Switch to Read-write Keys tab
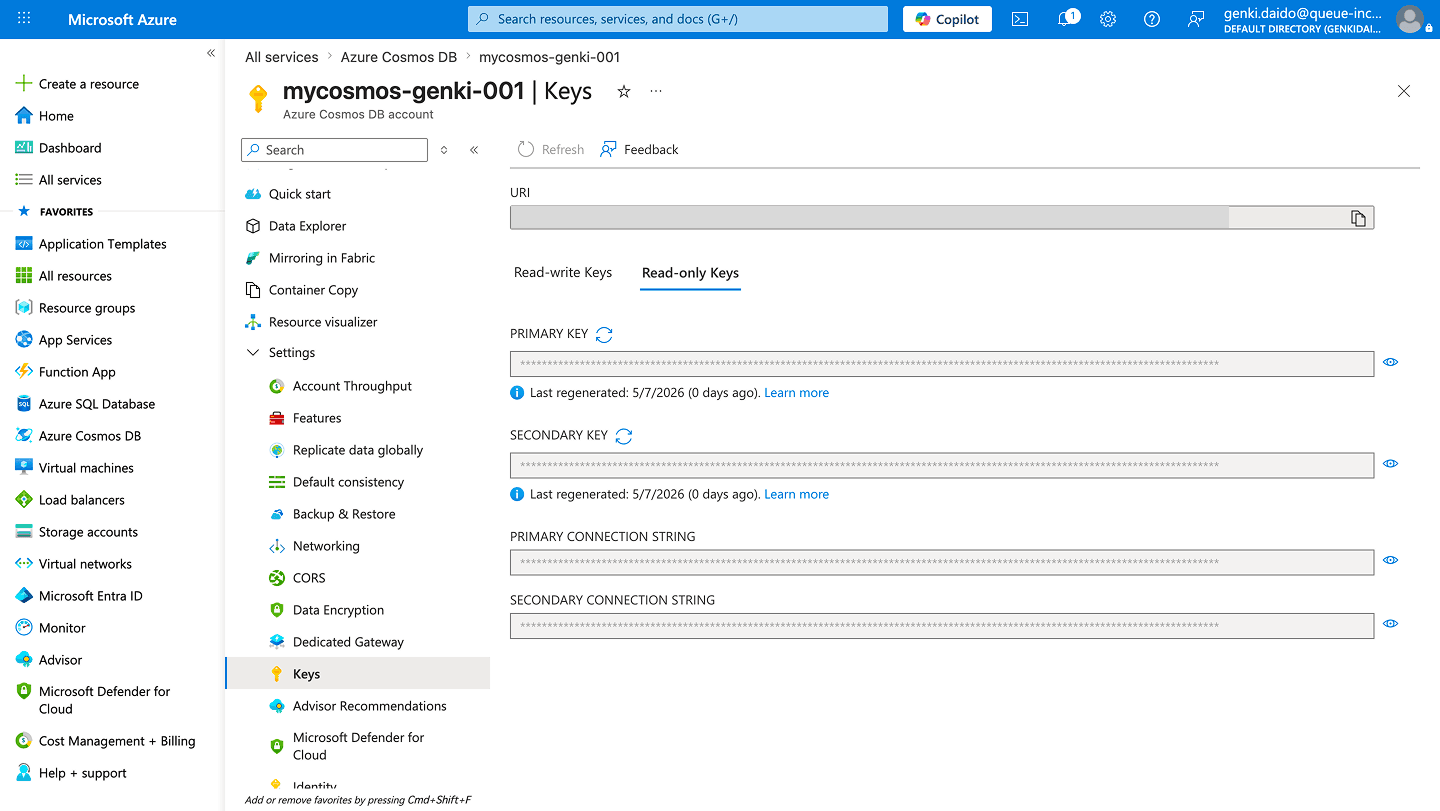Viewport: 1440px width, 811px height. pos(563,273)
